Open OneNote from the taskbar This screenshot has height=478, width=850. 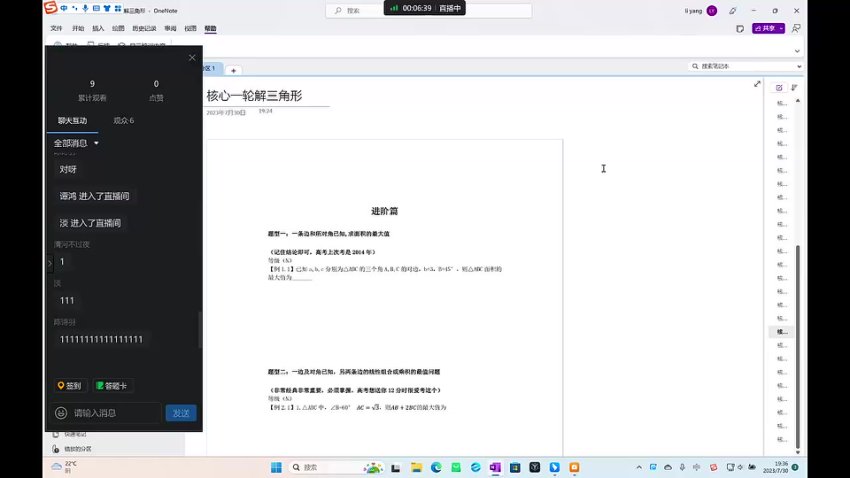coord(495,467)
